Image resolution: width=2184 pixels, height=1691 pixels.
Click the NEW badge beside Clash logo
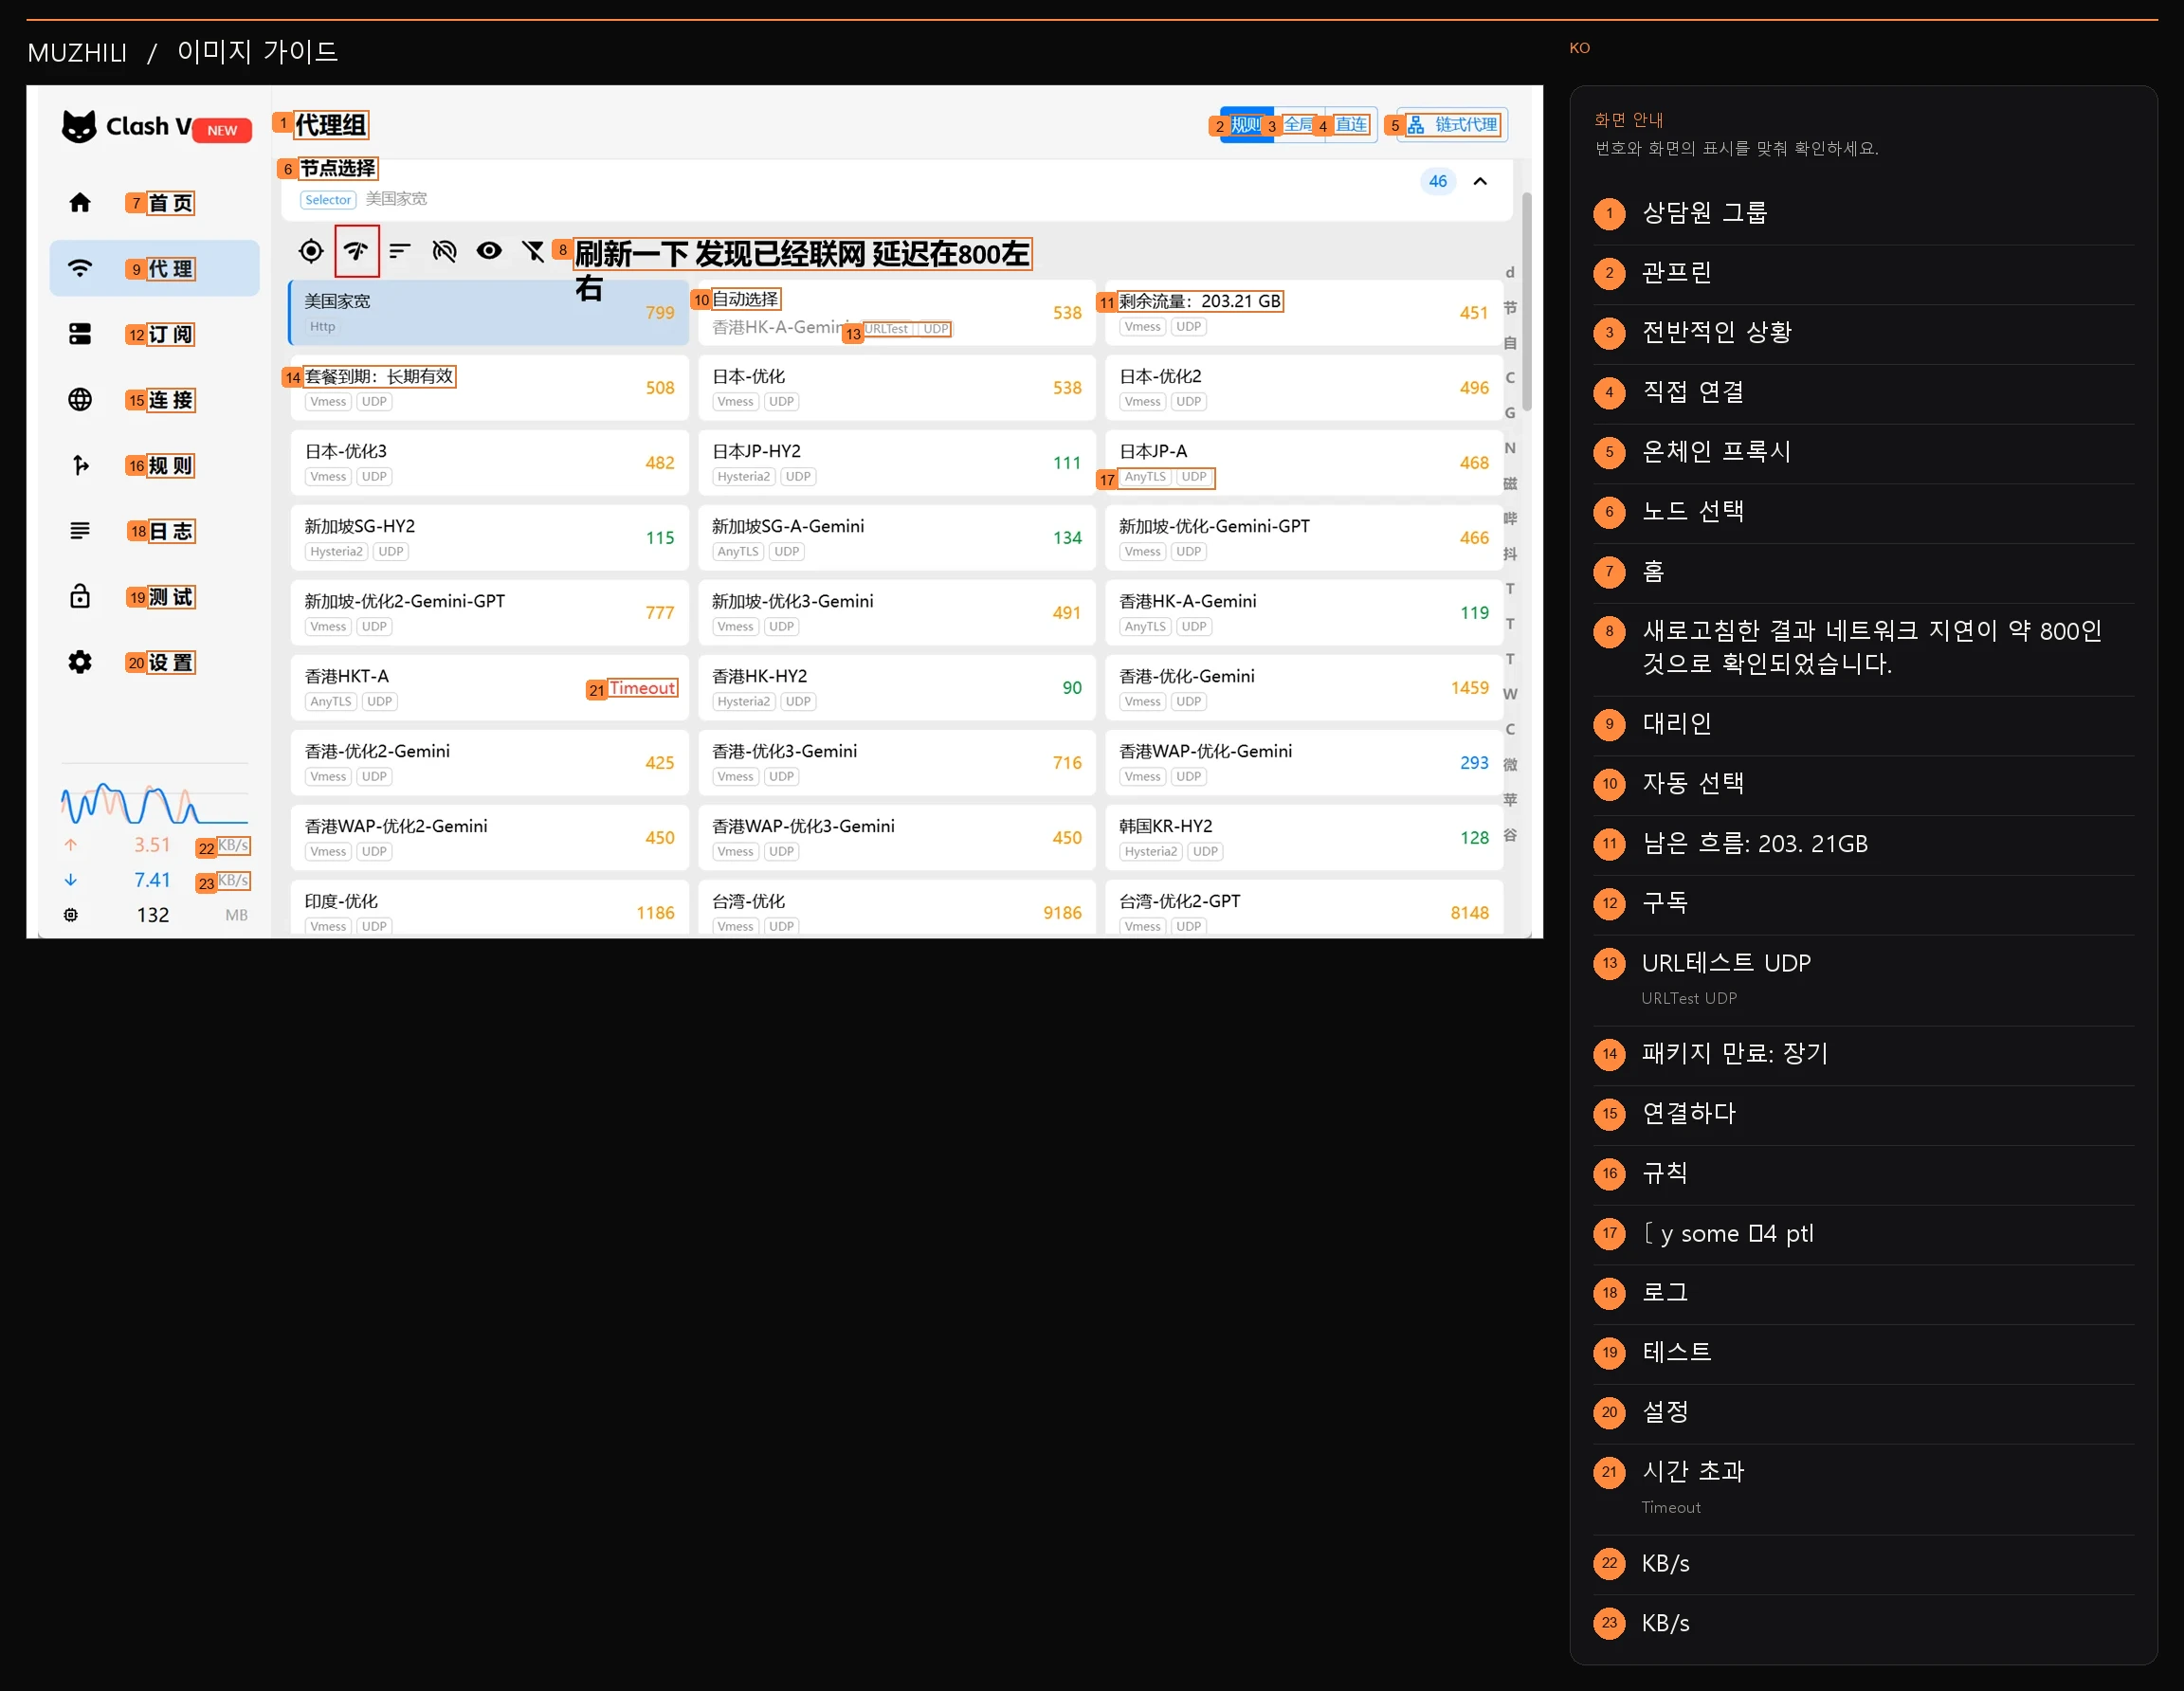pyautogui.click(x=222, y=130)
